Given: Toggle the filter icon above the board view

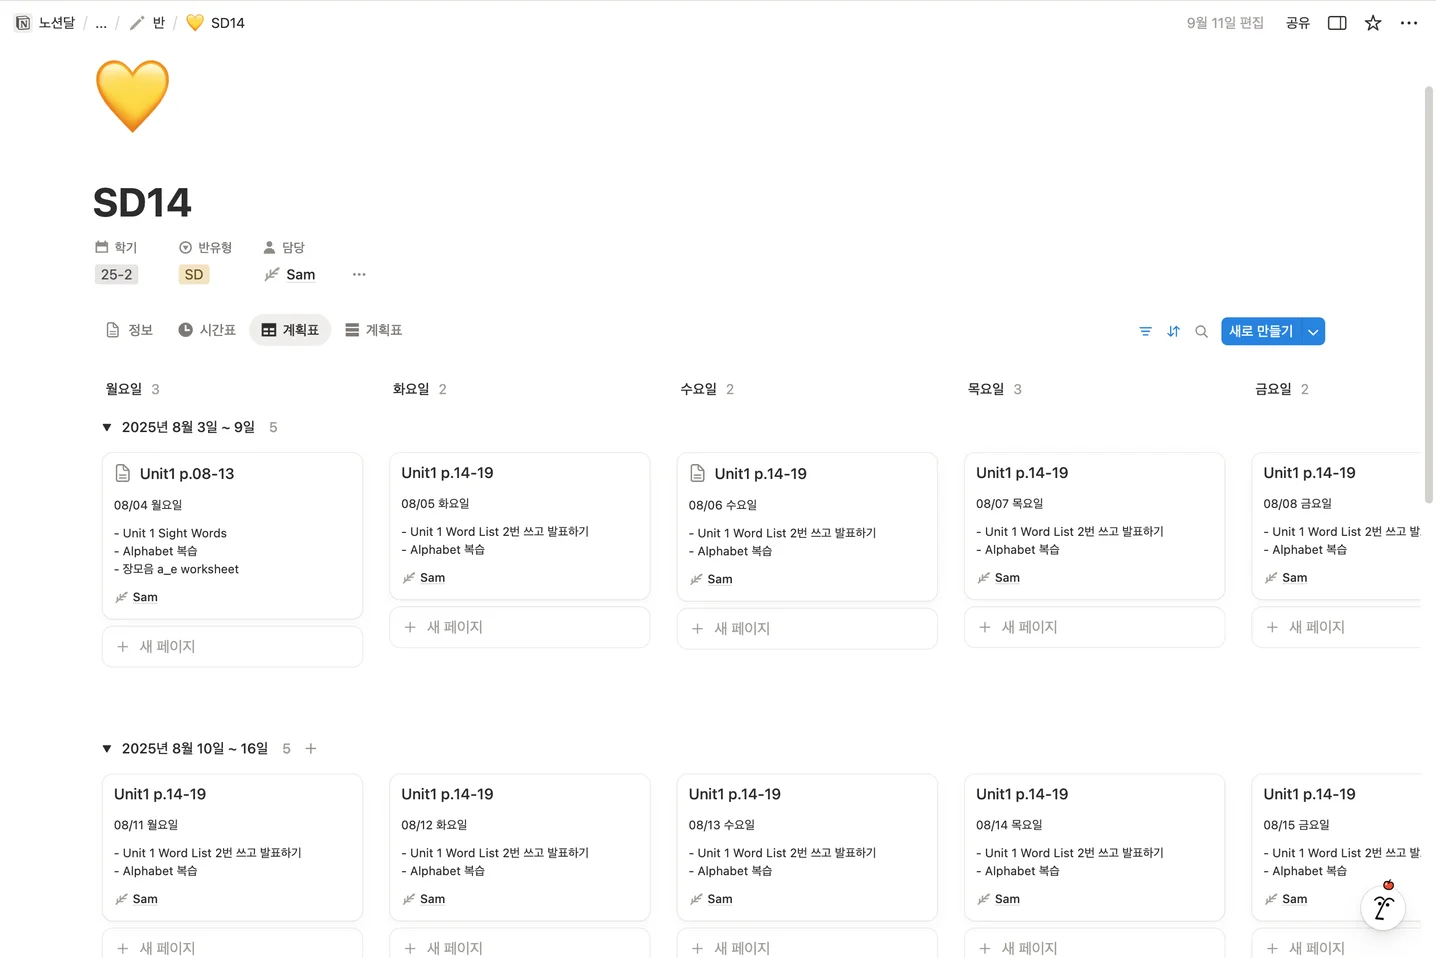Looking at the screenshot, I should [1145, 331].
